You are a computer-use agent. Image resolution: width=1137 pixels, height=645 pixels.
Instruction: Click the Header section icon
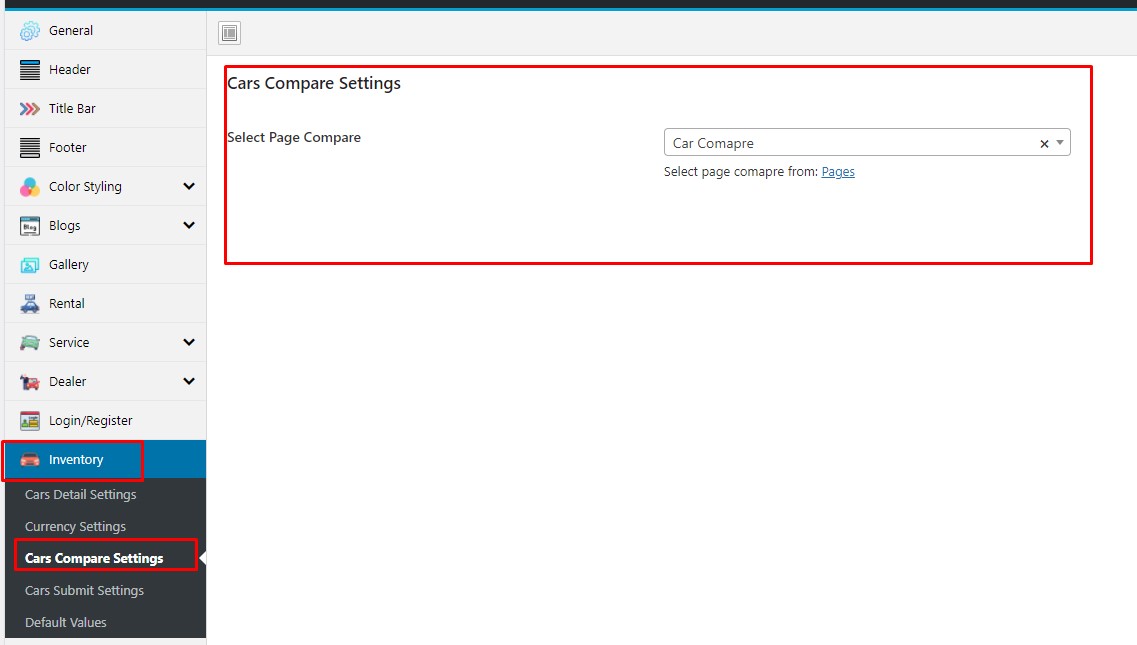(30, 70)
